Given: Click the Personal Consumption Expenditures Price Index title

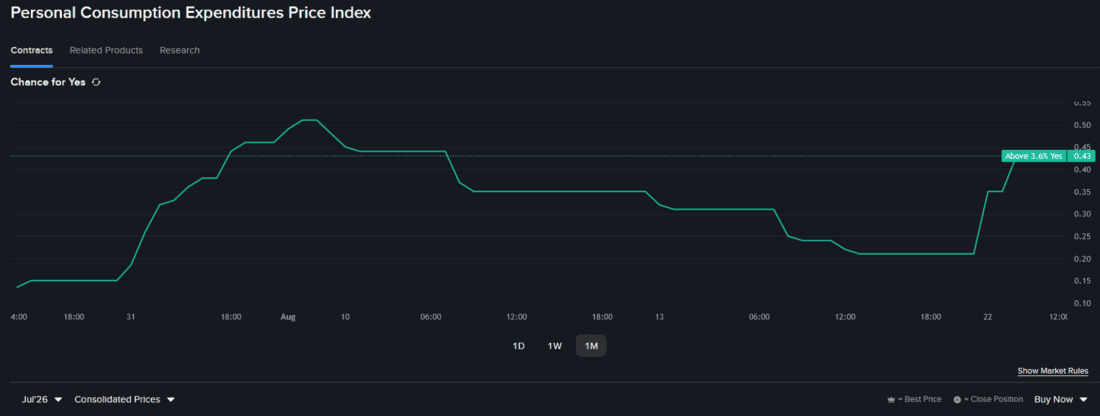Looking at the screenshot, I should click(191, 13).
